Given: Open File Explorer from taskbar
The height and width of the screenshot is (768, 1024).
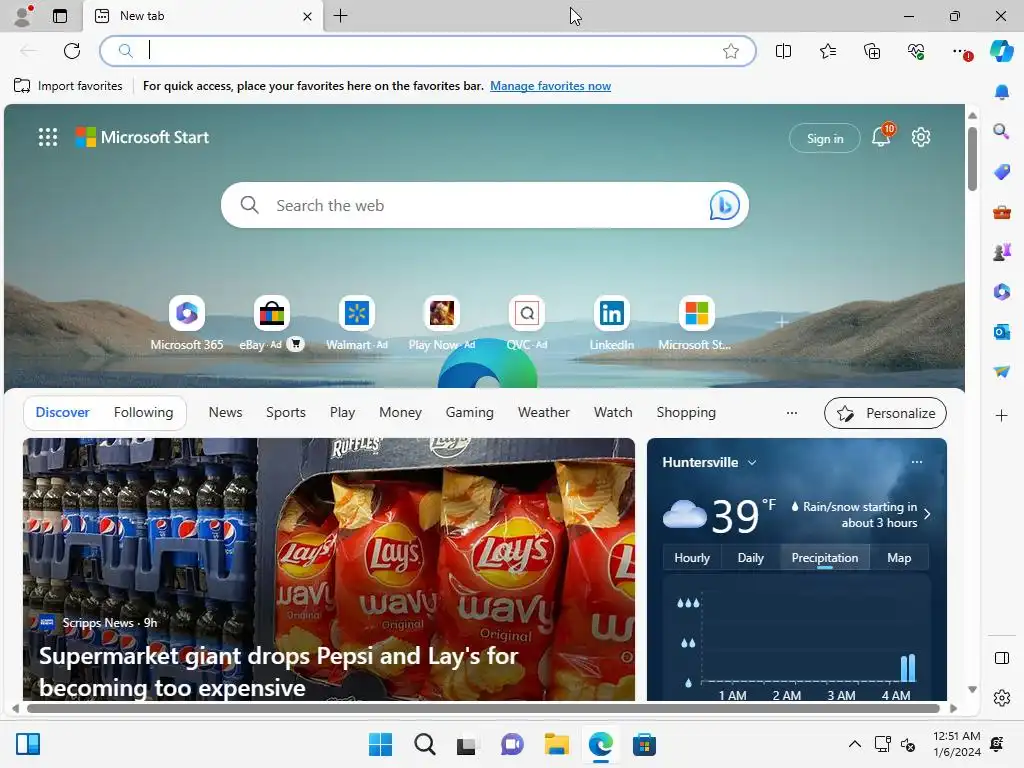Looking at the screenshot, I should point(556,744).
